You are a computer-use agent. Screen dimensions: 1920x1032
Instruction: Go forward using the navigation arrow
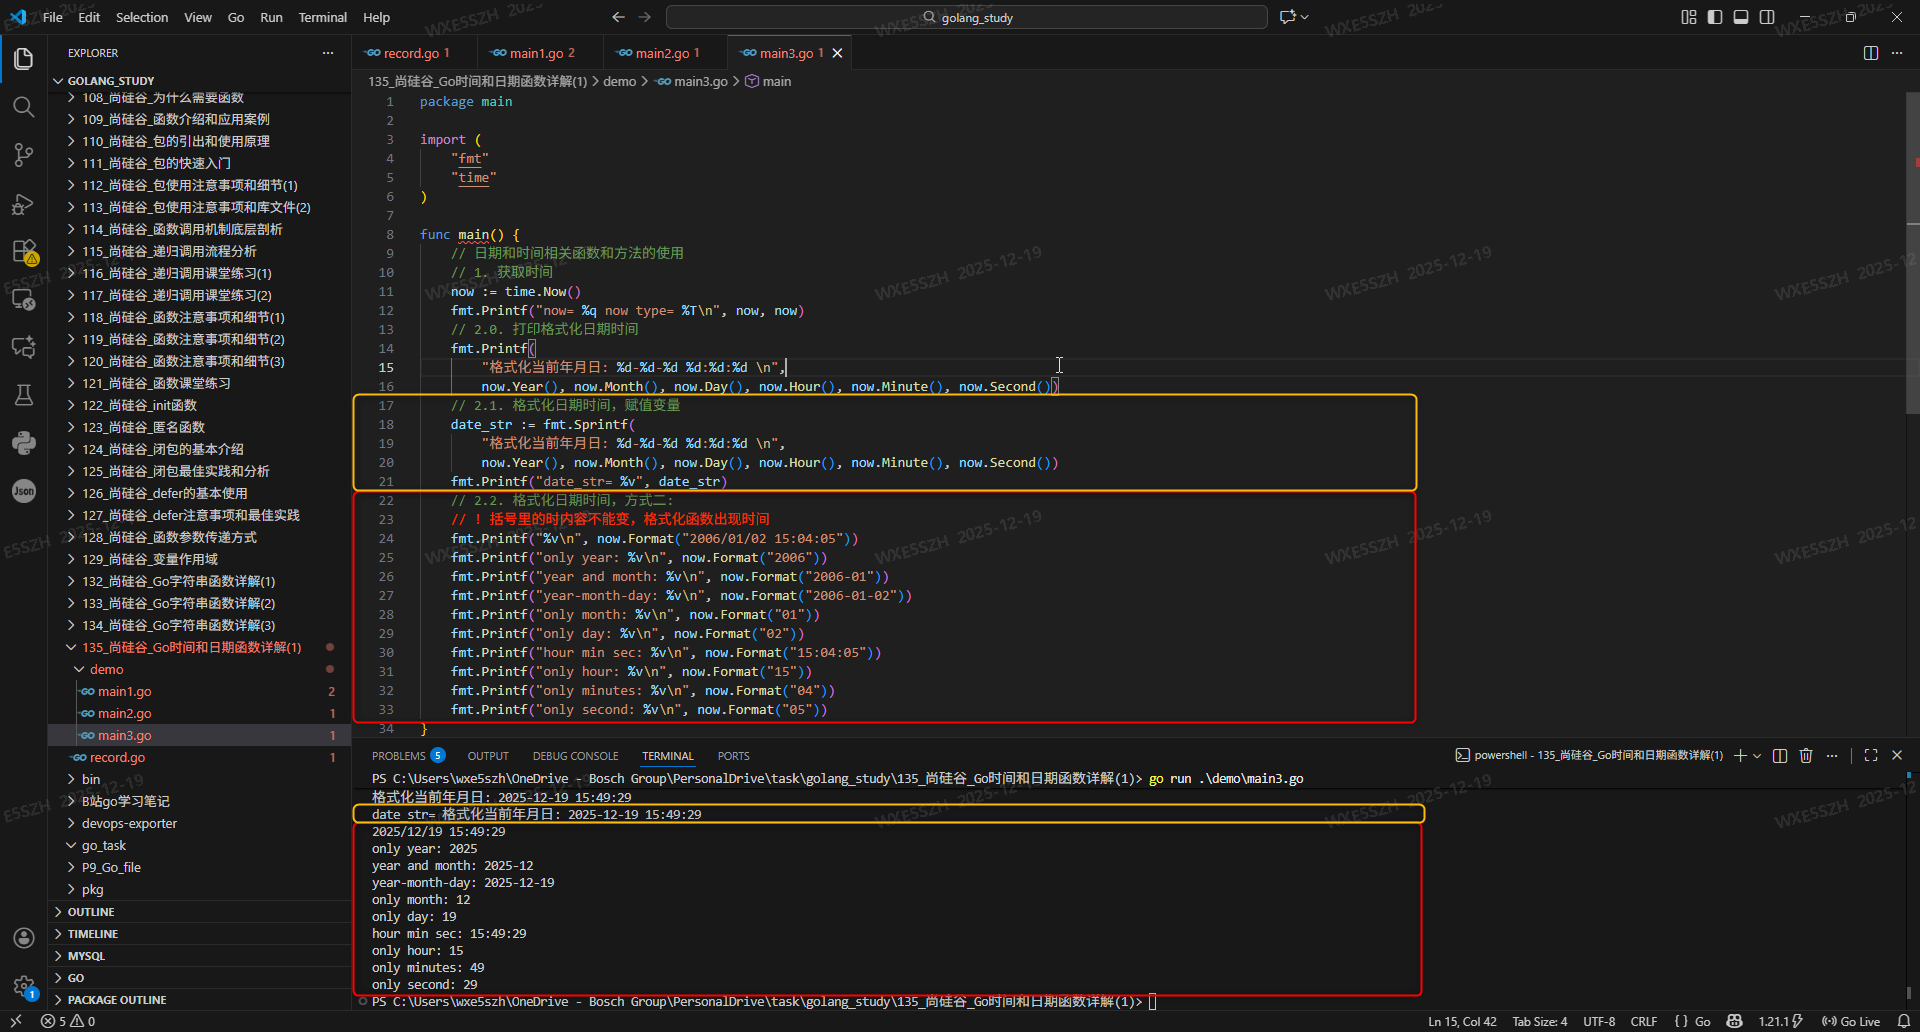point(645,17)
